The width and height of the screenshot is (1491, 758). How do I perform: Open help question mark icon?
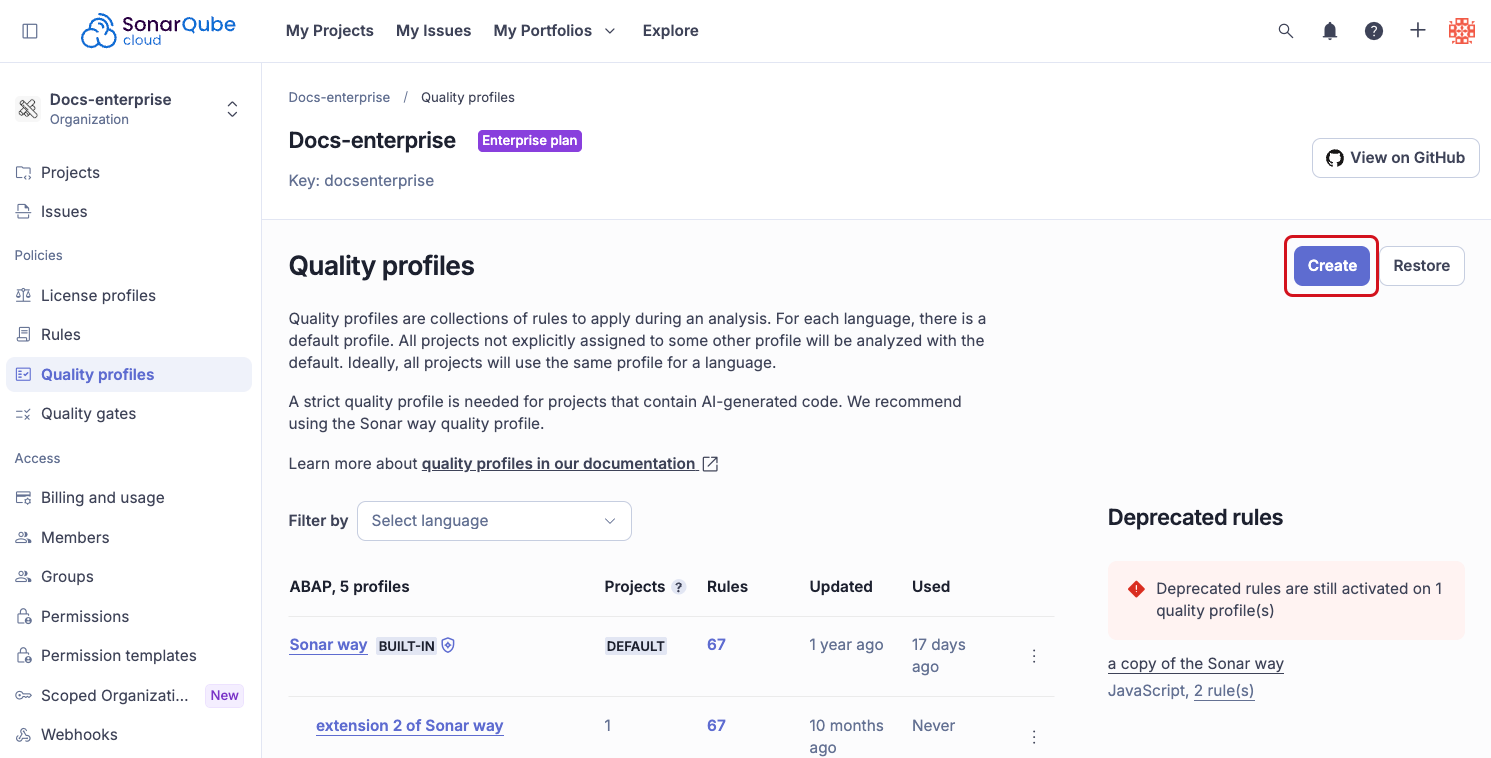[1374, 31]
